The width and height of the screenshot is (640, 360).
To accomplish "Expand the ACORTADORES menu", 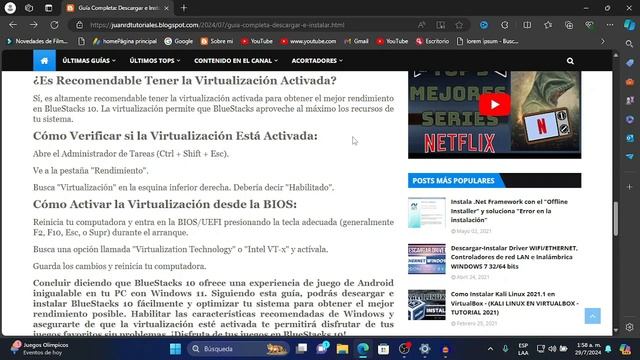I will point(317,60).
